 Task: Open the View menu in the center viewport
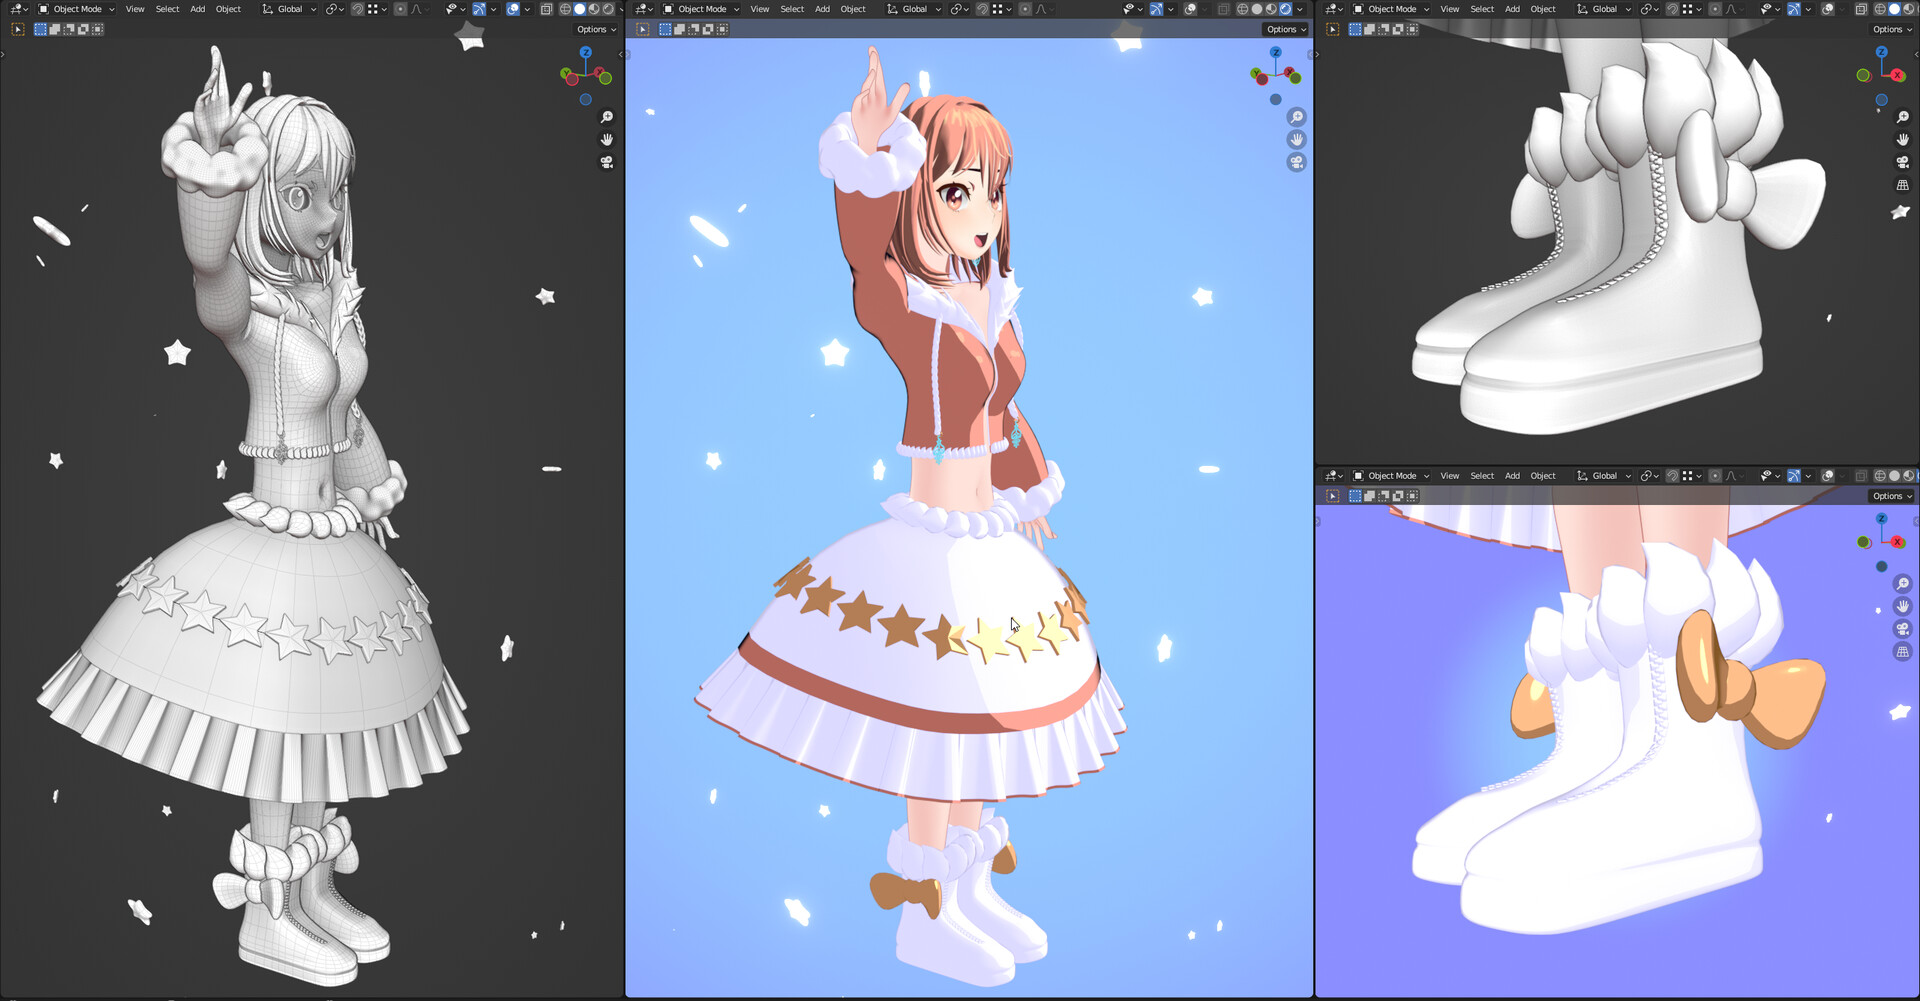click(760, 9)
